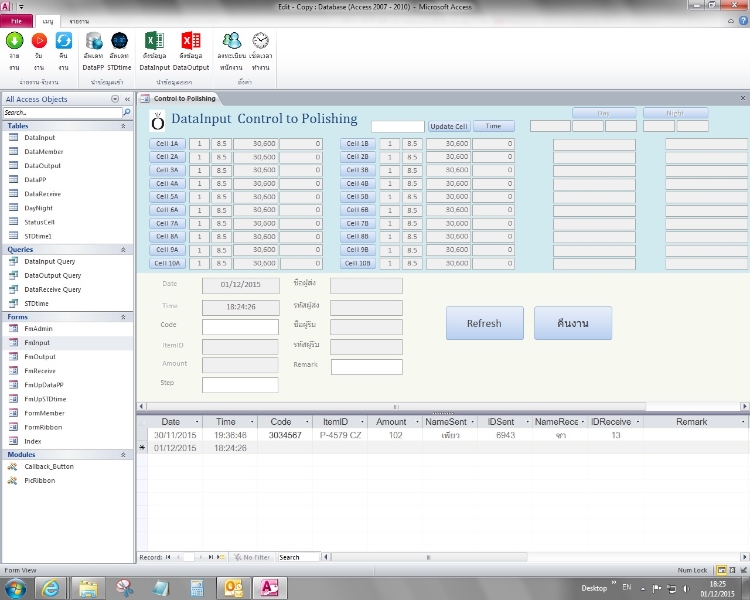750x600 pixels.
Task: Collapse the Queries group in navigation pane
Action: point(124,250)
